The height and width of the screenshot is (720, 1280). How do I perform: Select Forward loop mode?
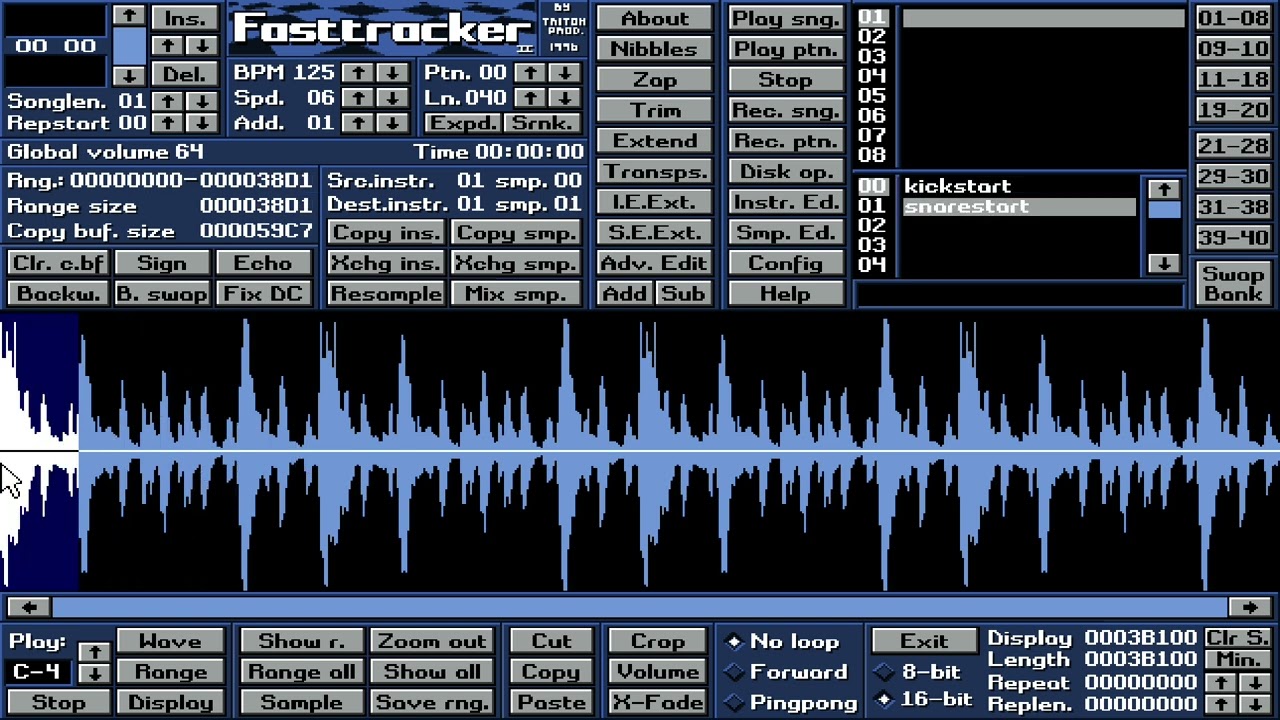[786, 672]
